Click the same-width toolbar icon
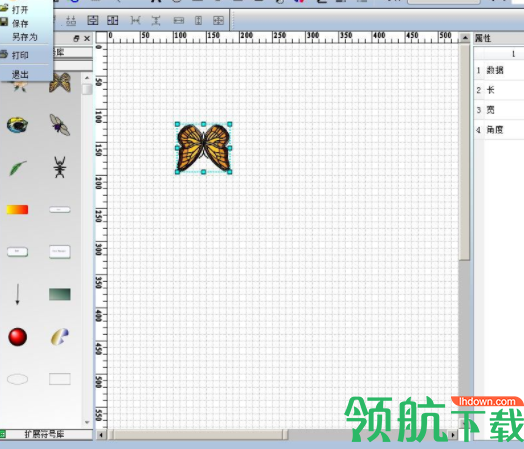Viewport: 524px width, 449px height. point(179,21)
